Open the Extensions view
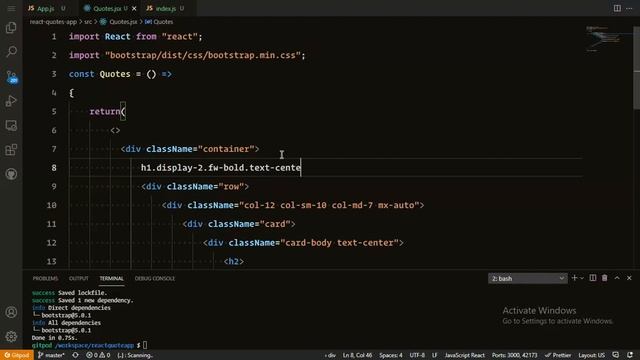Image resolution: width=640 pixels, height=360 pixels. pyautogui.click(x=11, y=150)
